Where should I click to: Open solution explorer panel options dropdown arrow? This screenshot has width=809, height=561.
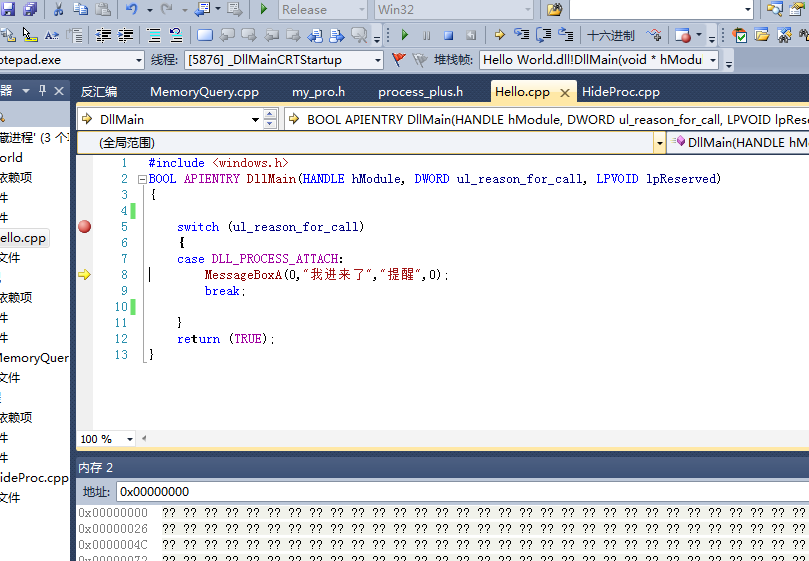26,91
